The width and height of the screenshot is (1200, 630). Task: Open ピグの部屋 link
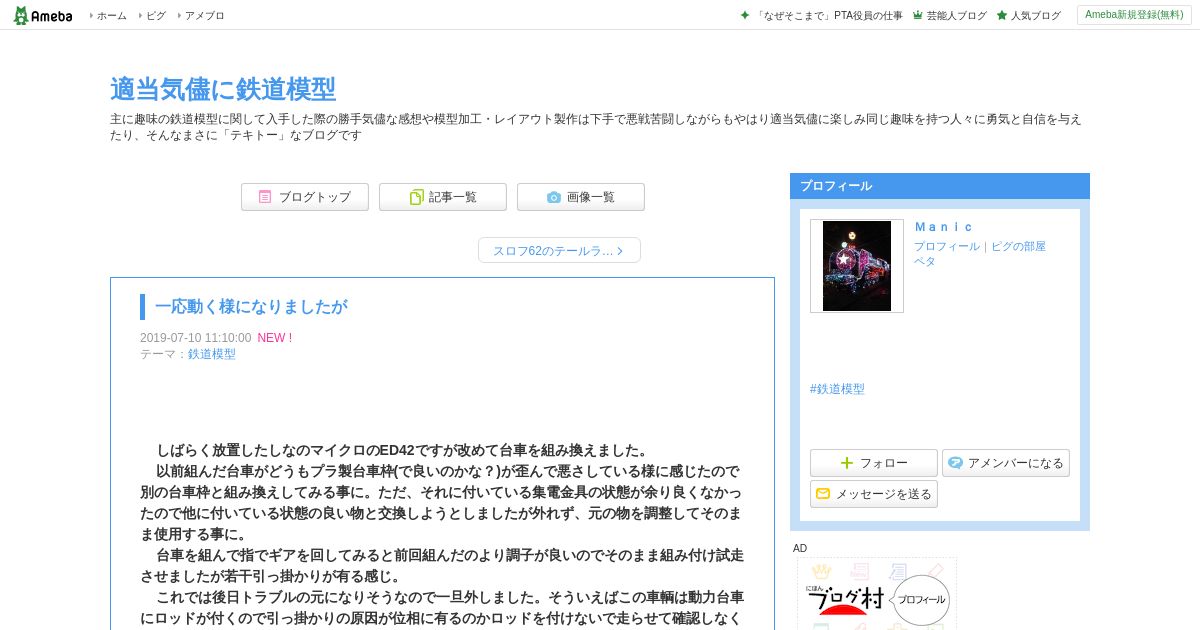point(1018,246)
